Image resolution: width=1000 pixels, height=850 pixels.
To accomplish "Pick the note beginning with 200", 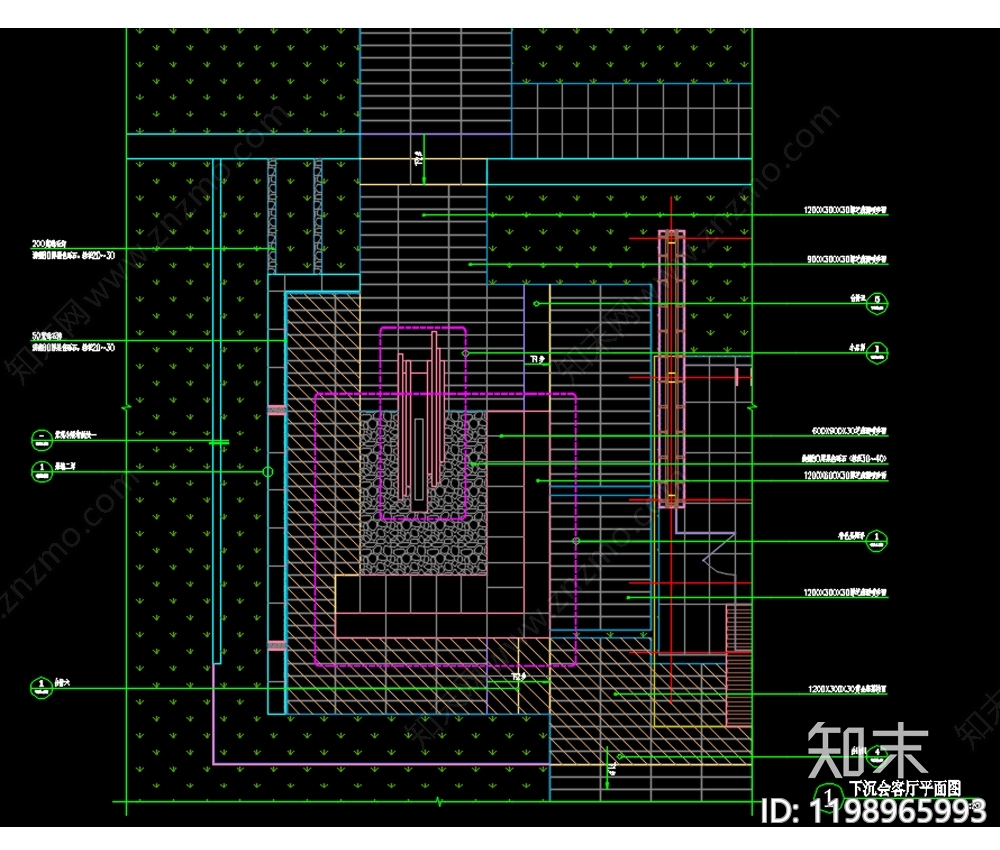I will click(x=73, y=250).
